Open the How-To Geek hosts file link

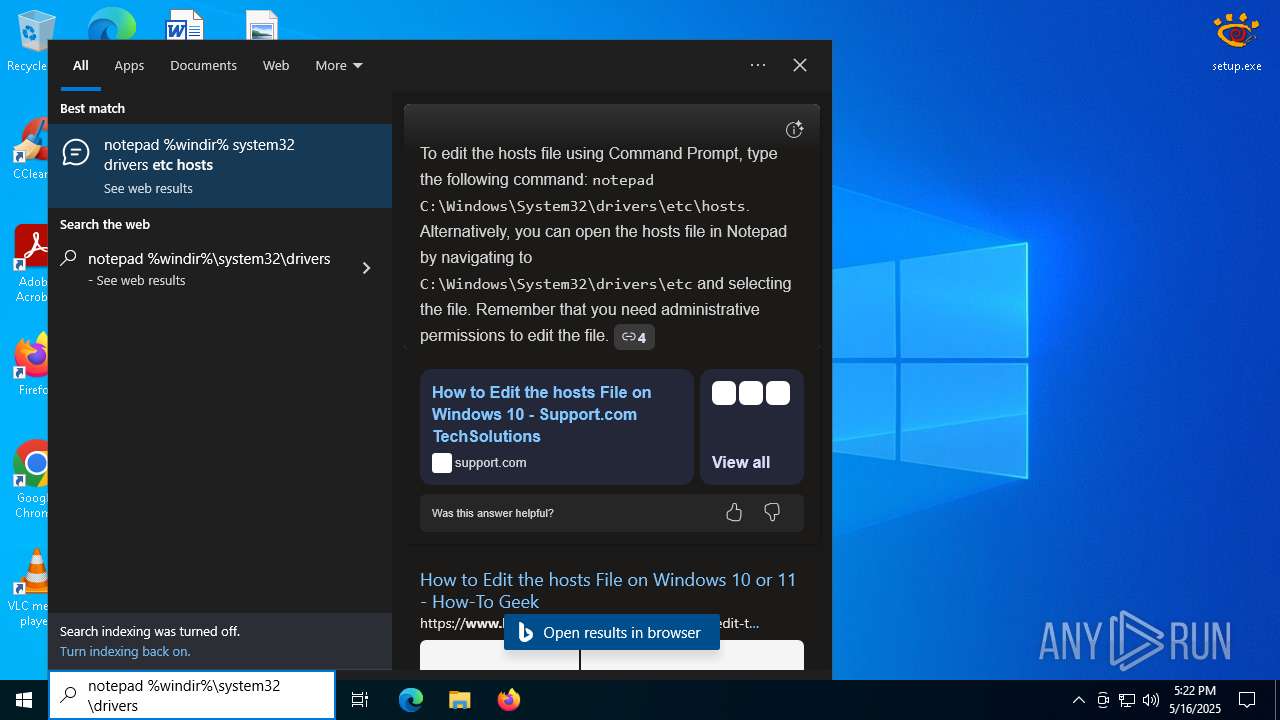click(608, 590)
